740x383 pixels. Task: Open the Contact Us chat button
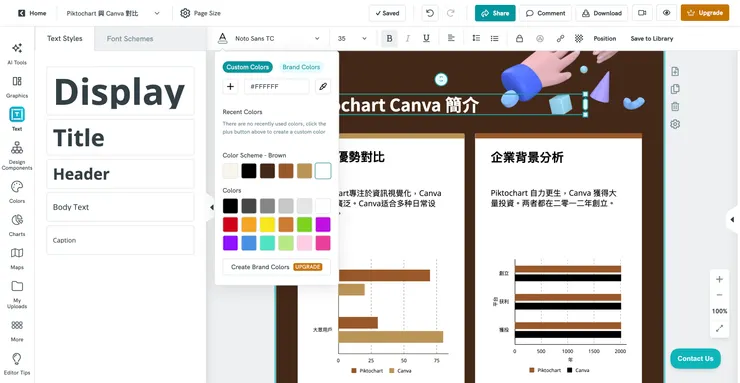pyautogui.click(x=695, y=358)
